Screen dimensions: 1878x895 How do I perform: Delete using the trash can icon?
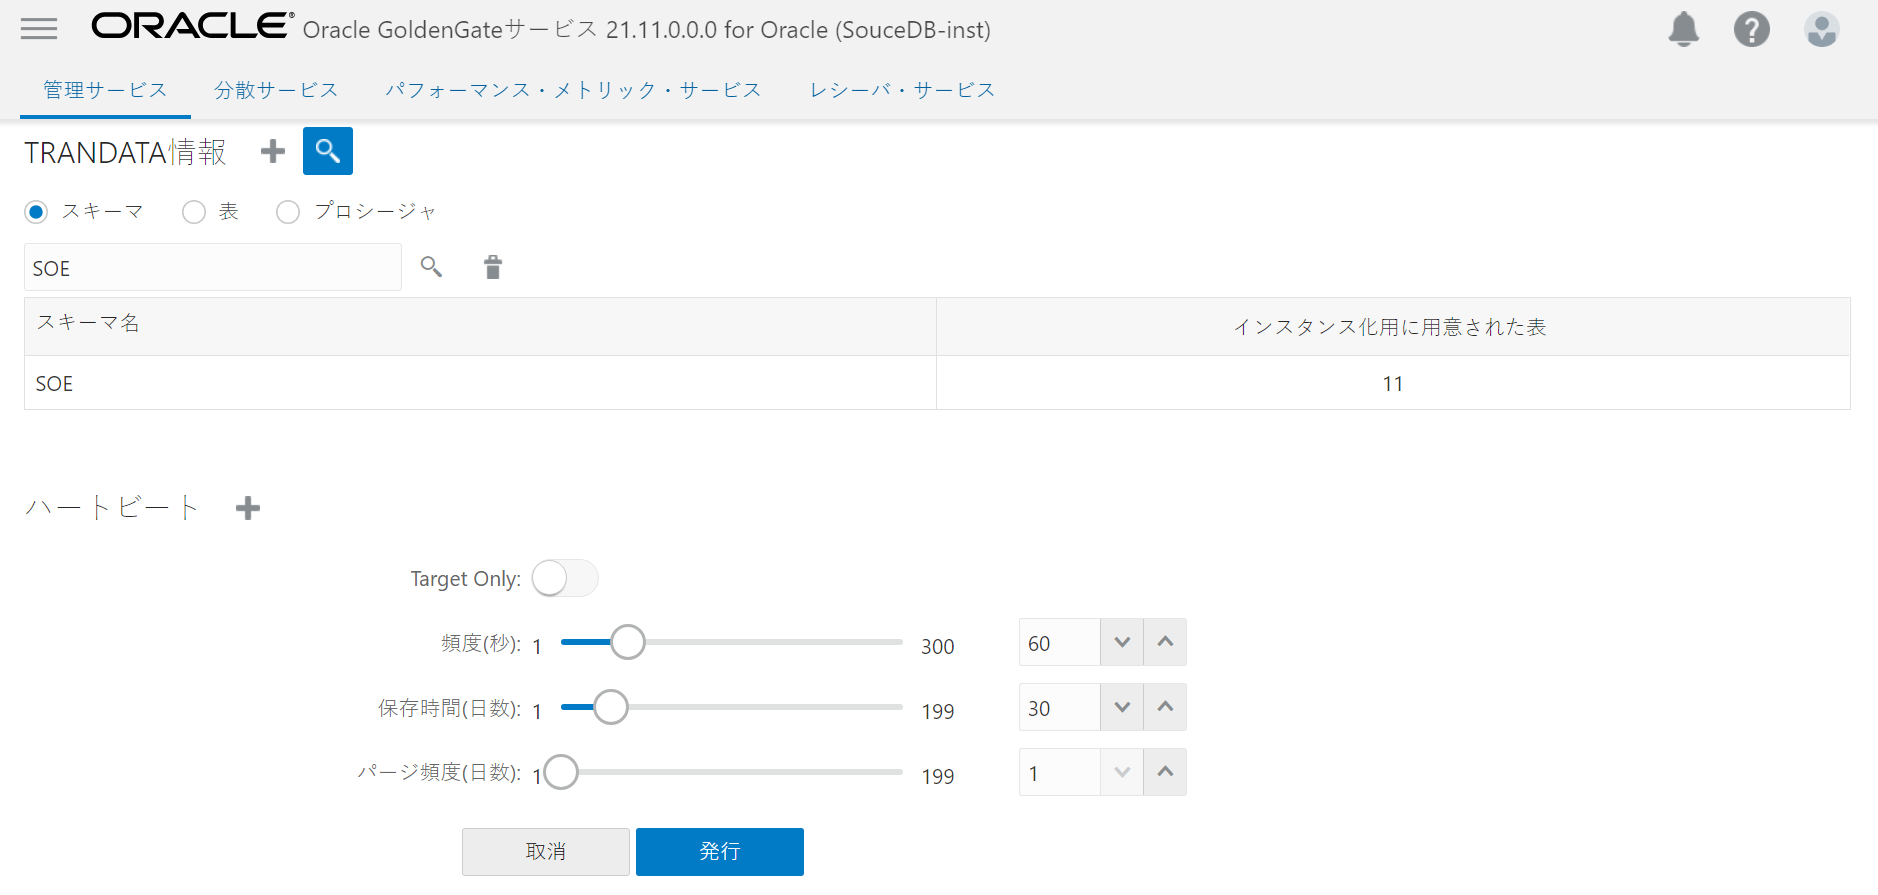click(x=493, y=267)
